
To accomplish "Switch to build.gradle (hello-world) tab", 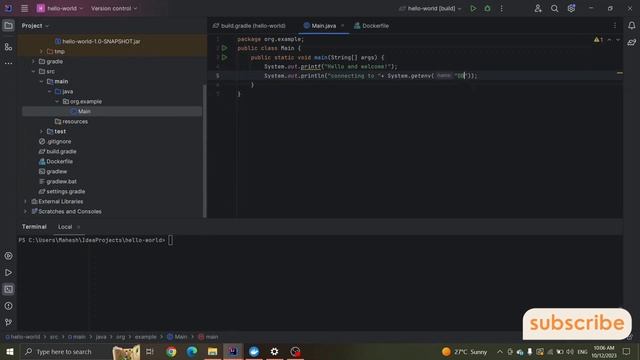I will (249, 26).
